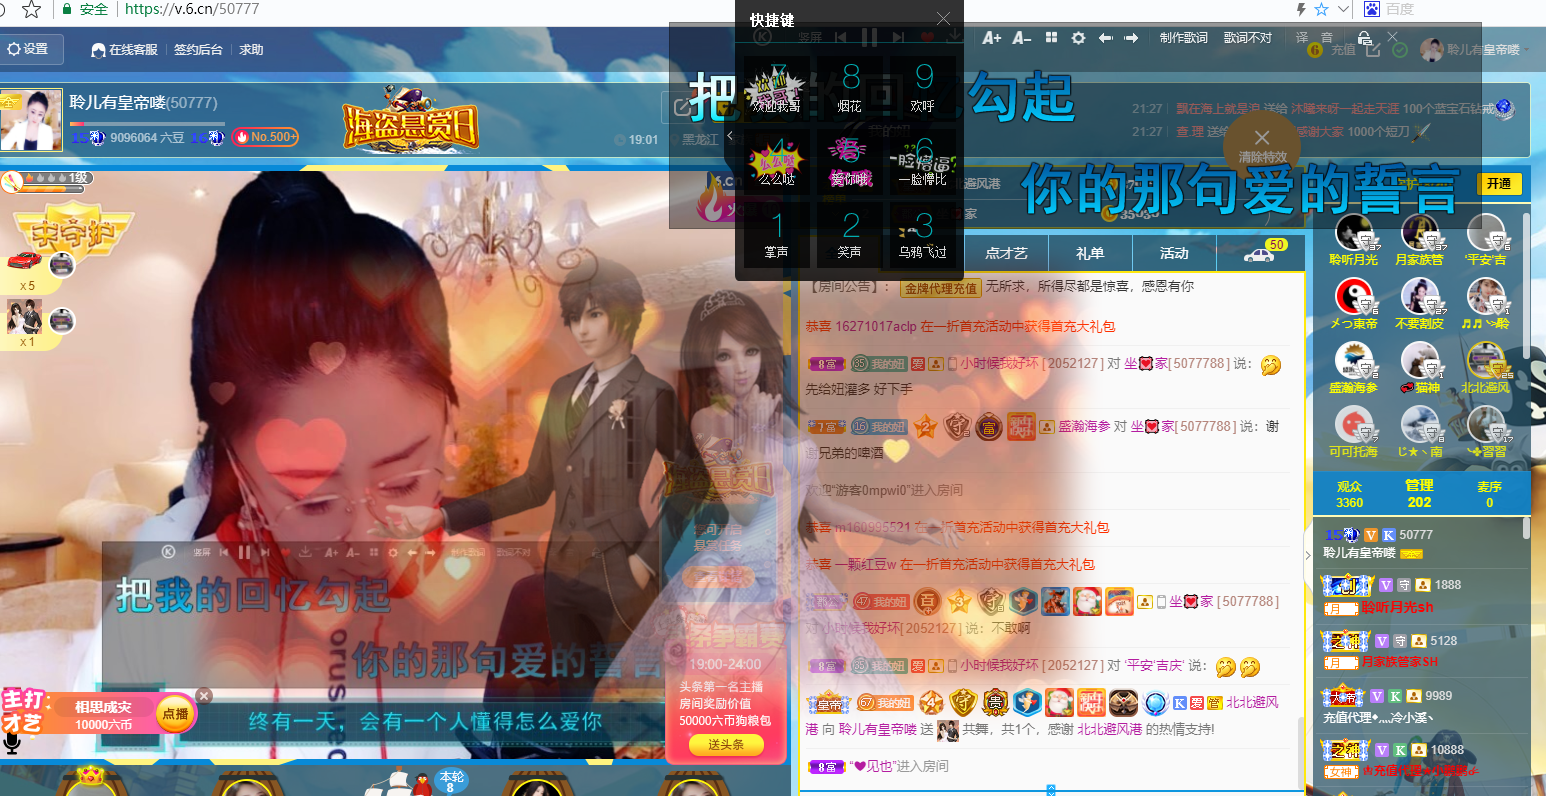Collapse the right sidebar arrow
Screen dimensions: 1546x796
coord(1309,553)
